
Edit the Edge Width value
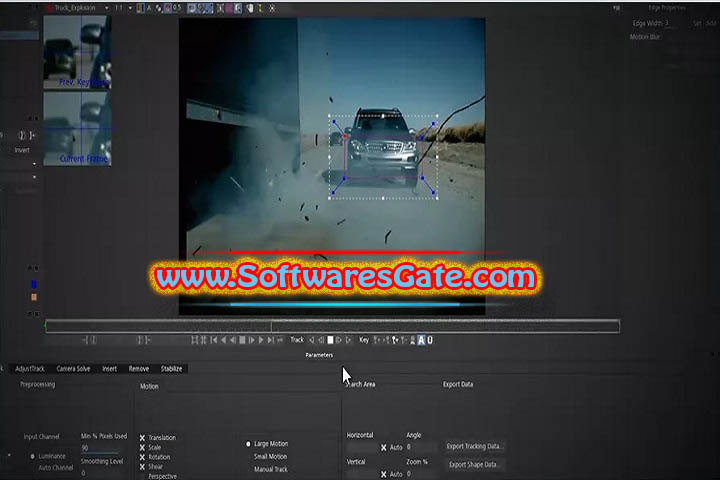pyautogui.click(x=670, y=23)
